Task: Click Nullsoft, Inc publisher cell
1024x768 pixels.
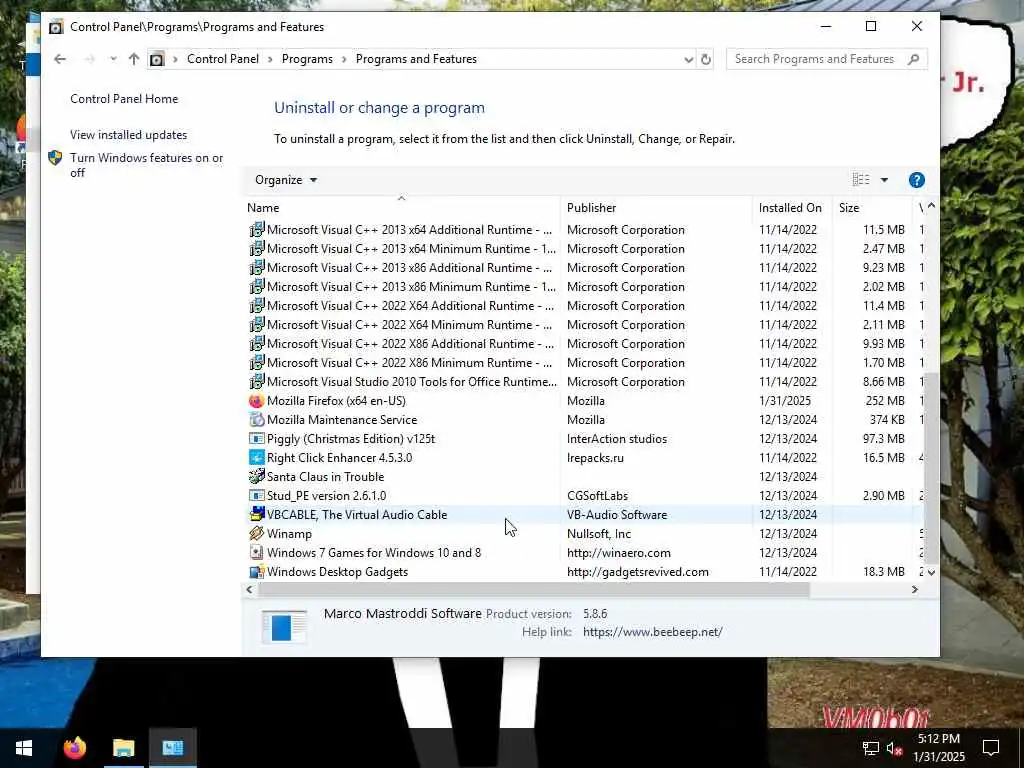Action: (599, 534)
